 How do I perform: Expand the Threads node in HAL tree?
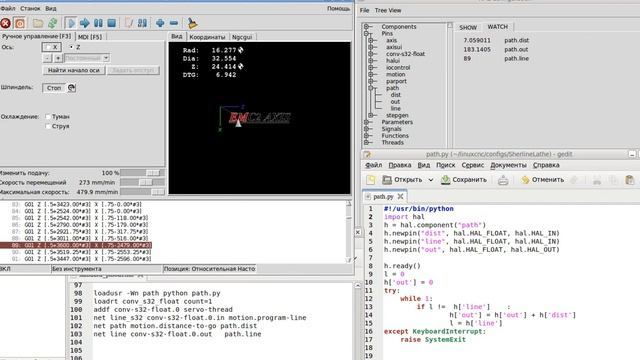click(x=366, y=142)
